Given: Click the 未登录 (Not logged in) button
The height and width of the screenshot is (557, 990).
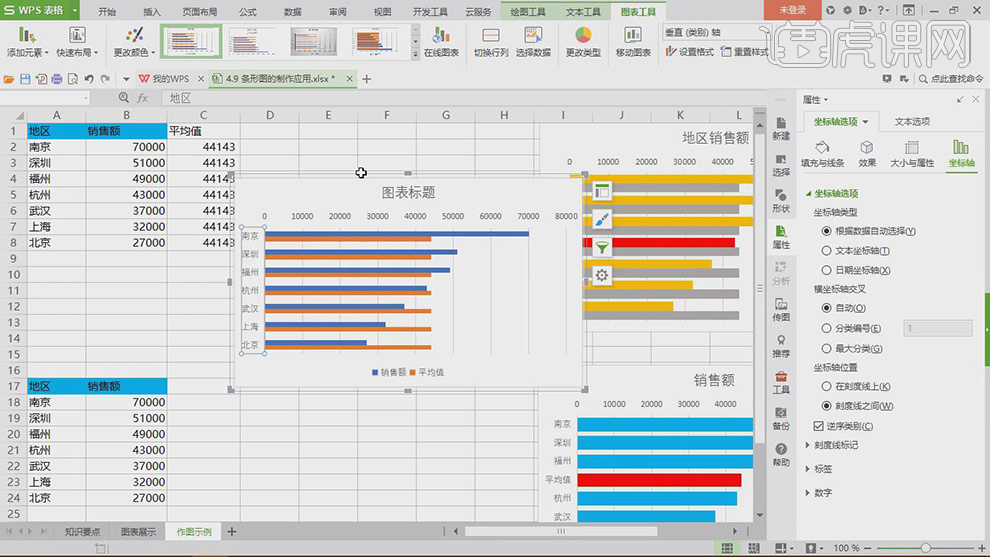Looking at the screenshot, I should click(x=792, y=9).
